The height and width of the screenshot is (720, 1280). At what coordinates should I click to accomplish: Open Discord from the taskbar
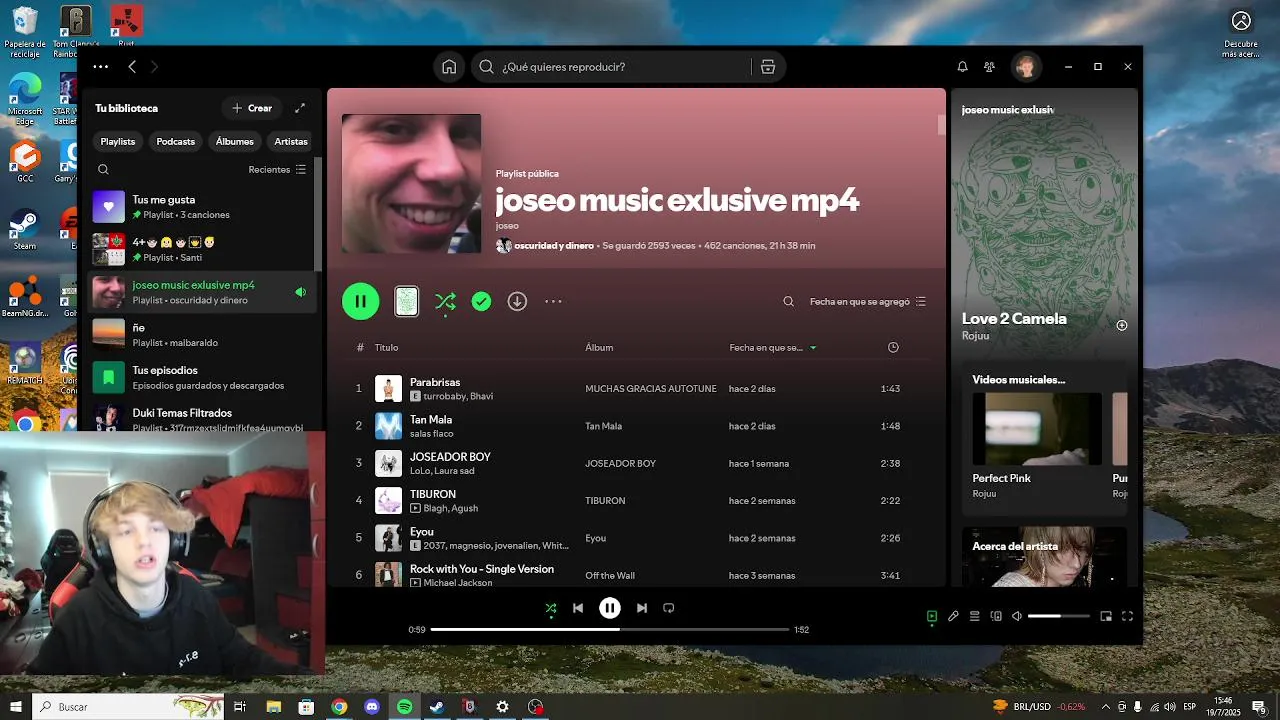pyautogui.click(x=372, y=707)
